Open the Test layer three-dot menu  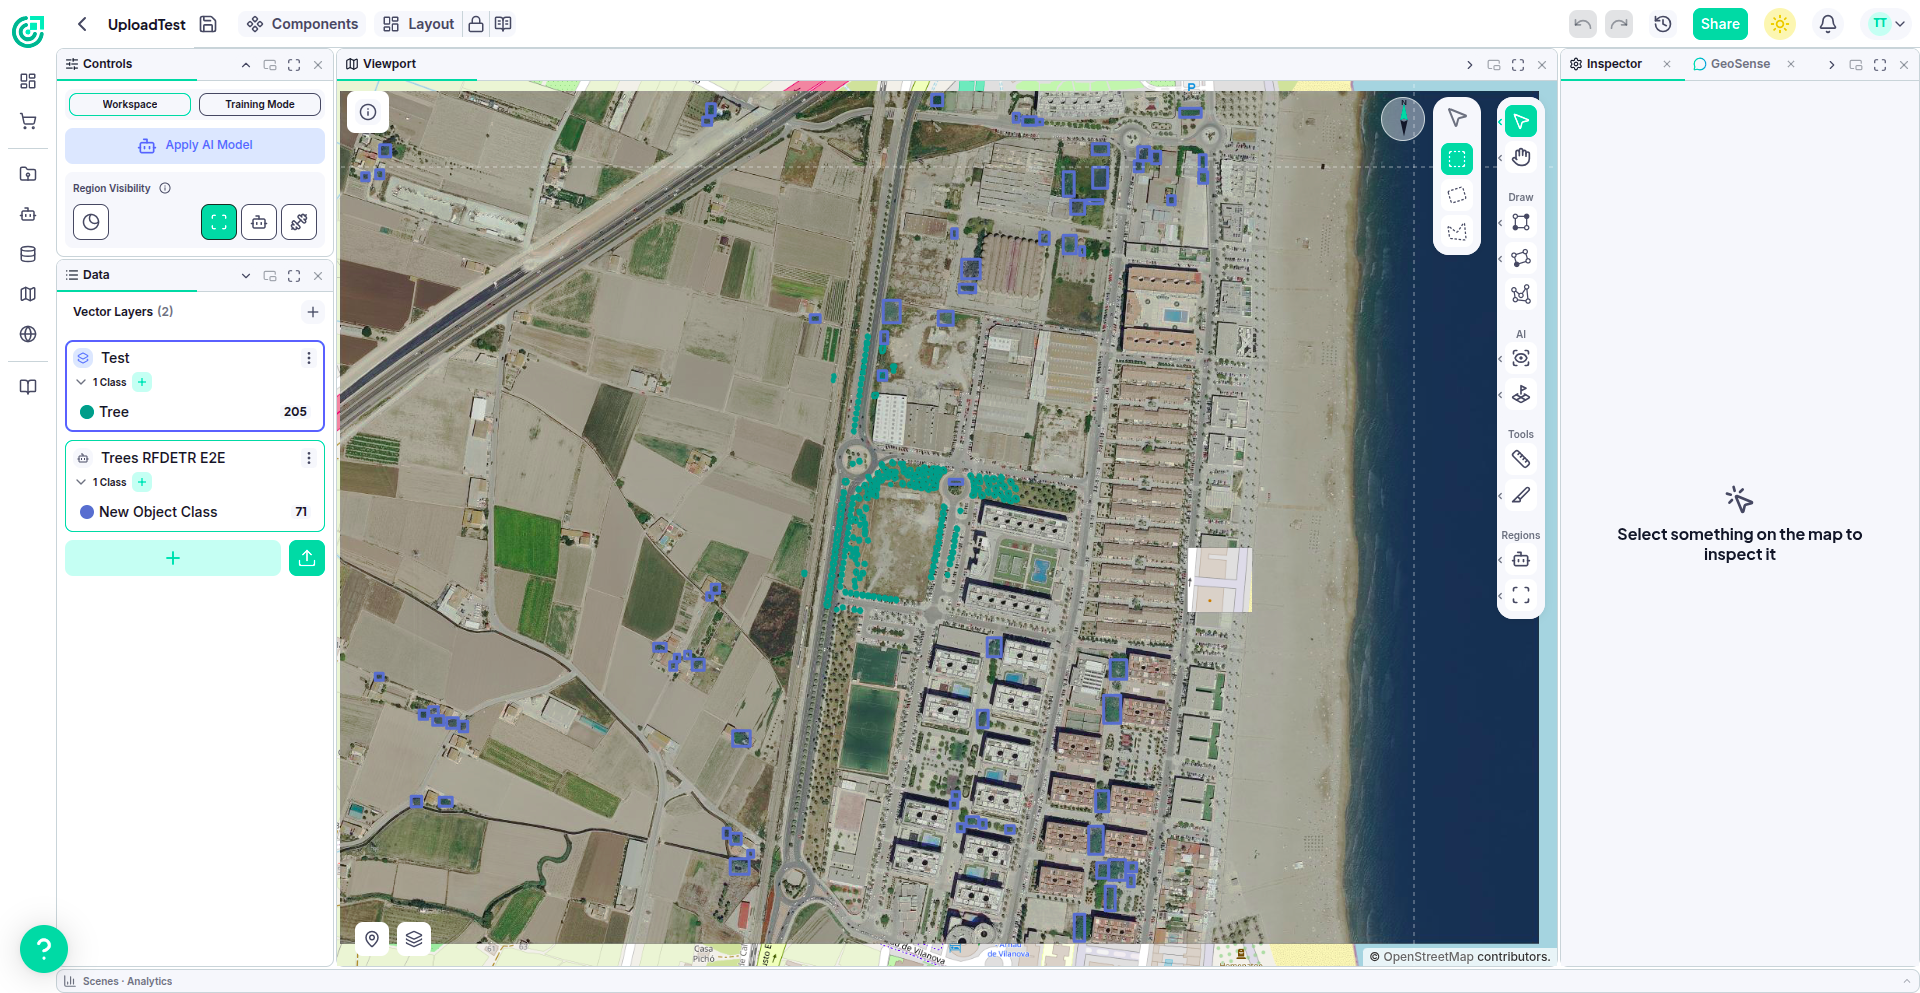pyautogui.click(x=309, y=358)
